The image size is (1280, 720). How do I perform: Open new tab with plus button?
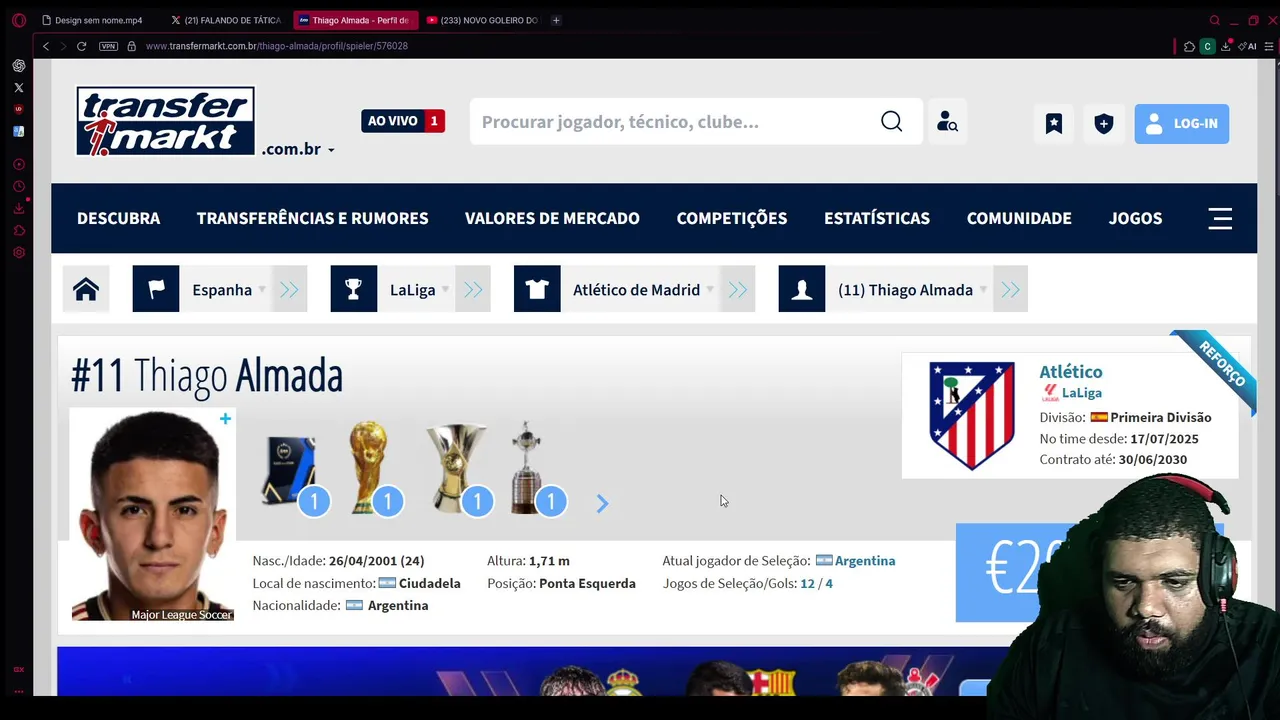(x=556, y=20)
